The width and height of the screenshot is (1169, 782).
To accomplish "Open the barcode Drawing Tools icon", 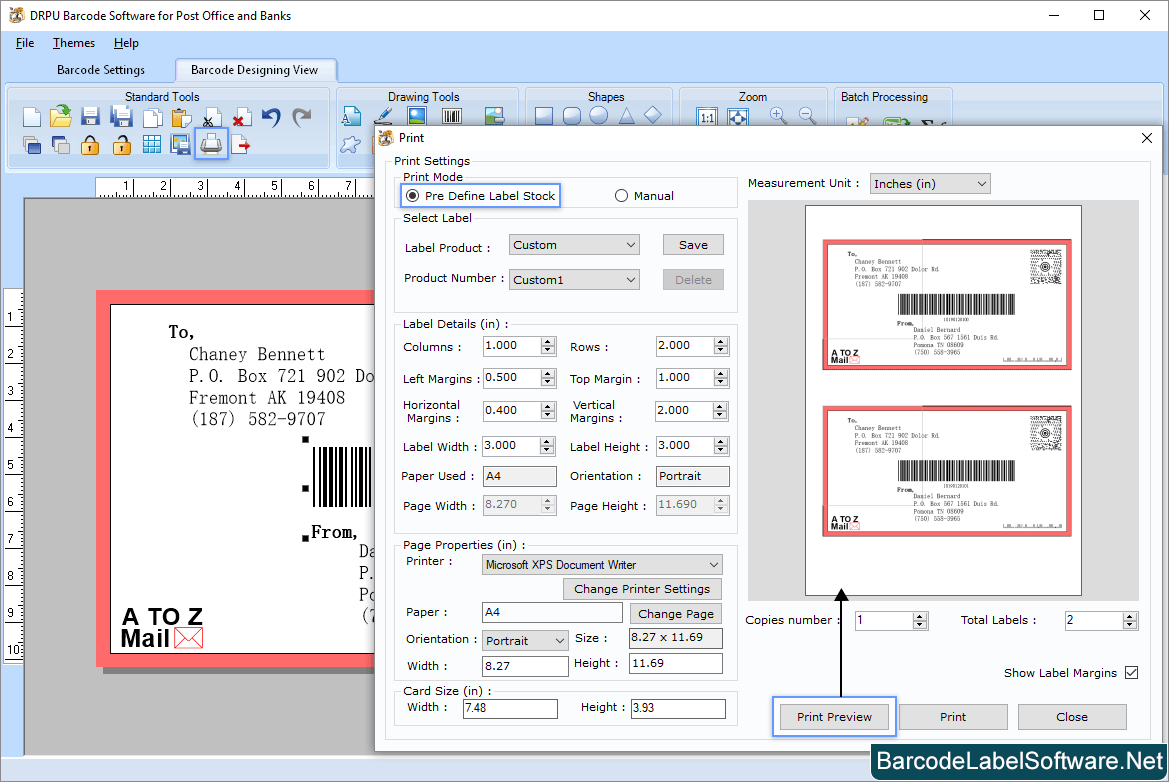I will pyautogui.click(x=451, y=116).
